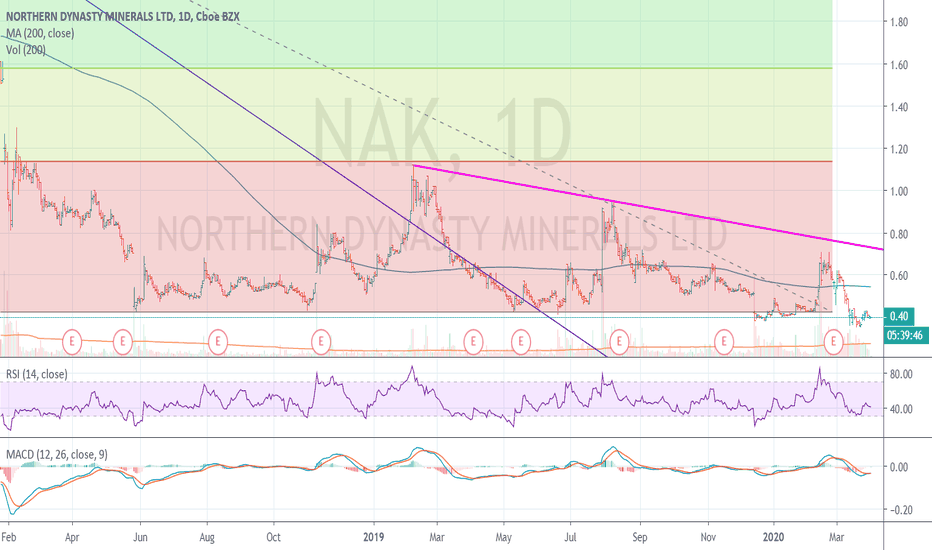Select the earnings marker in early April 2019
Screen dimensions: 932x550
tap(473, 341)
